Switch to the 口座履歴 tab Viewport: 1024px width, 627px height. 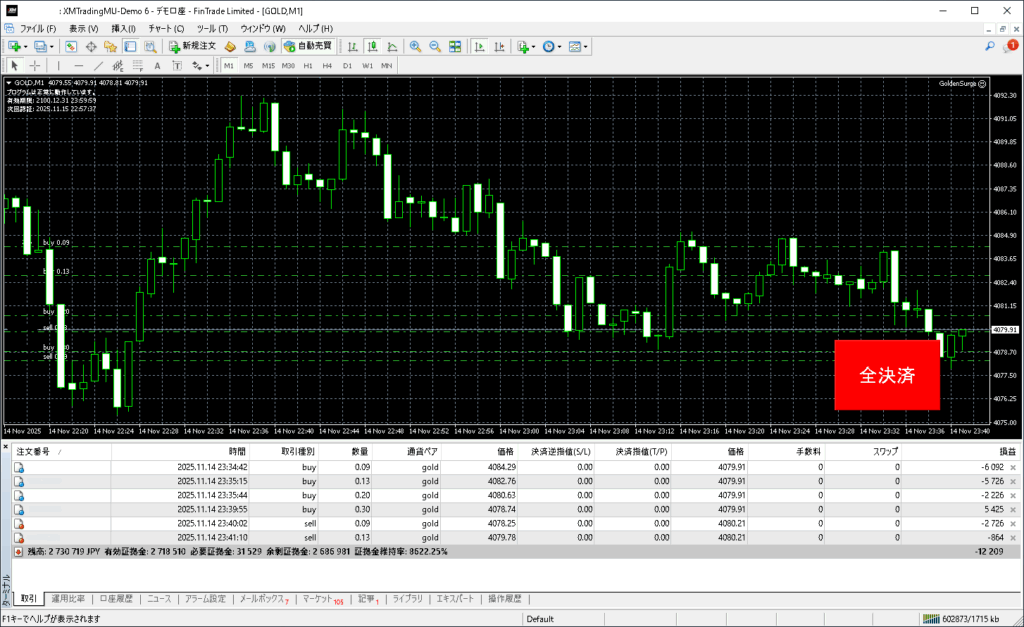(116, 599)
